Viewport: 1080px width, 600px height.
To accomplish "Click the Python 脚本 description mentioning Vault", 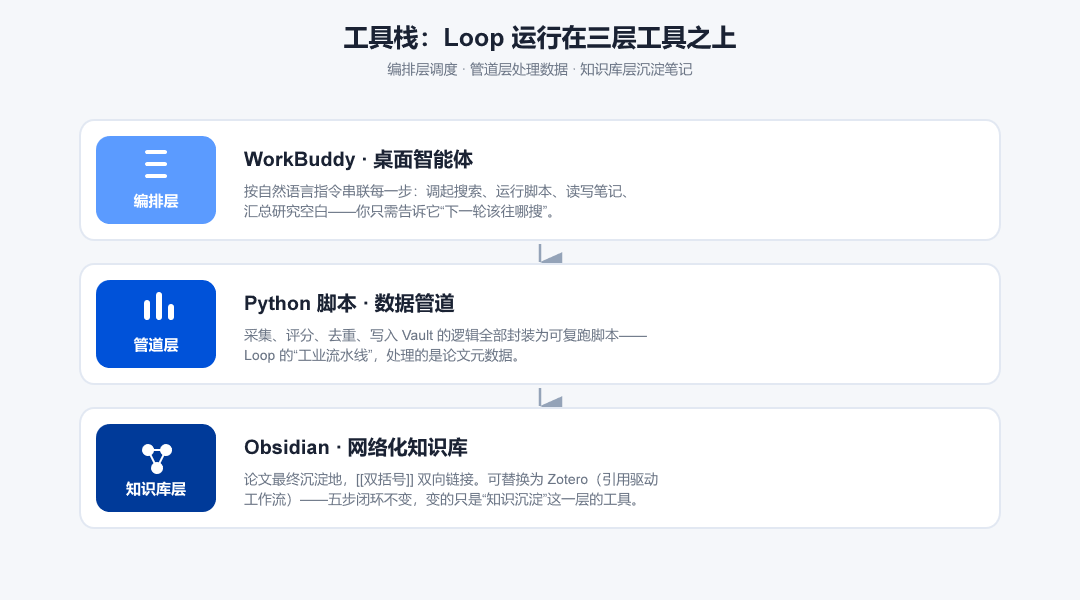I will (445, 345).
